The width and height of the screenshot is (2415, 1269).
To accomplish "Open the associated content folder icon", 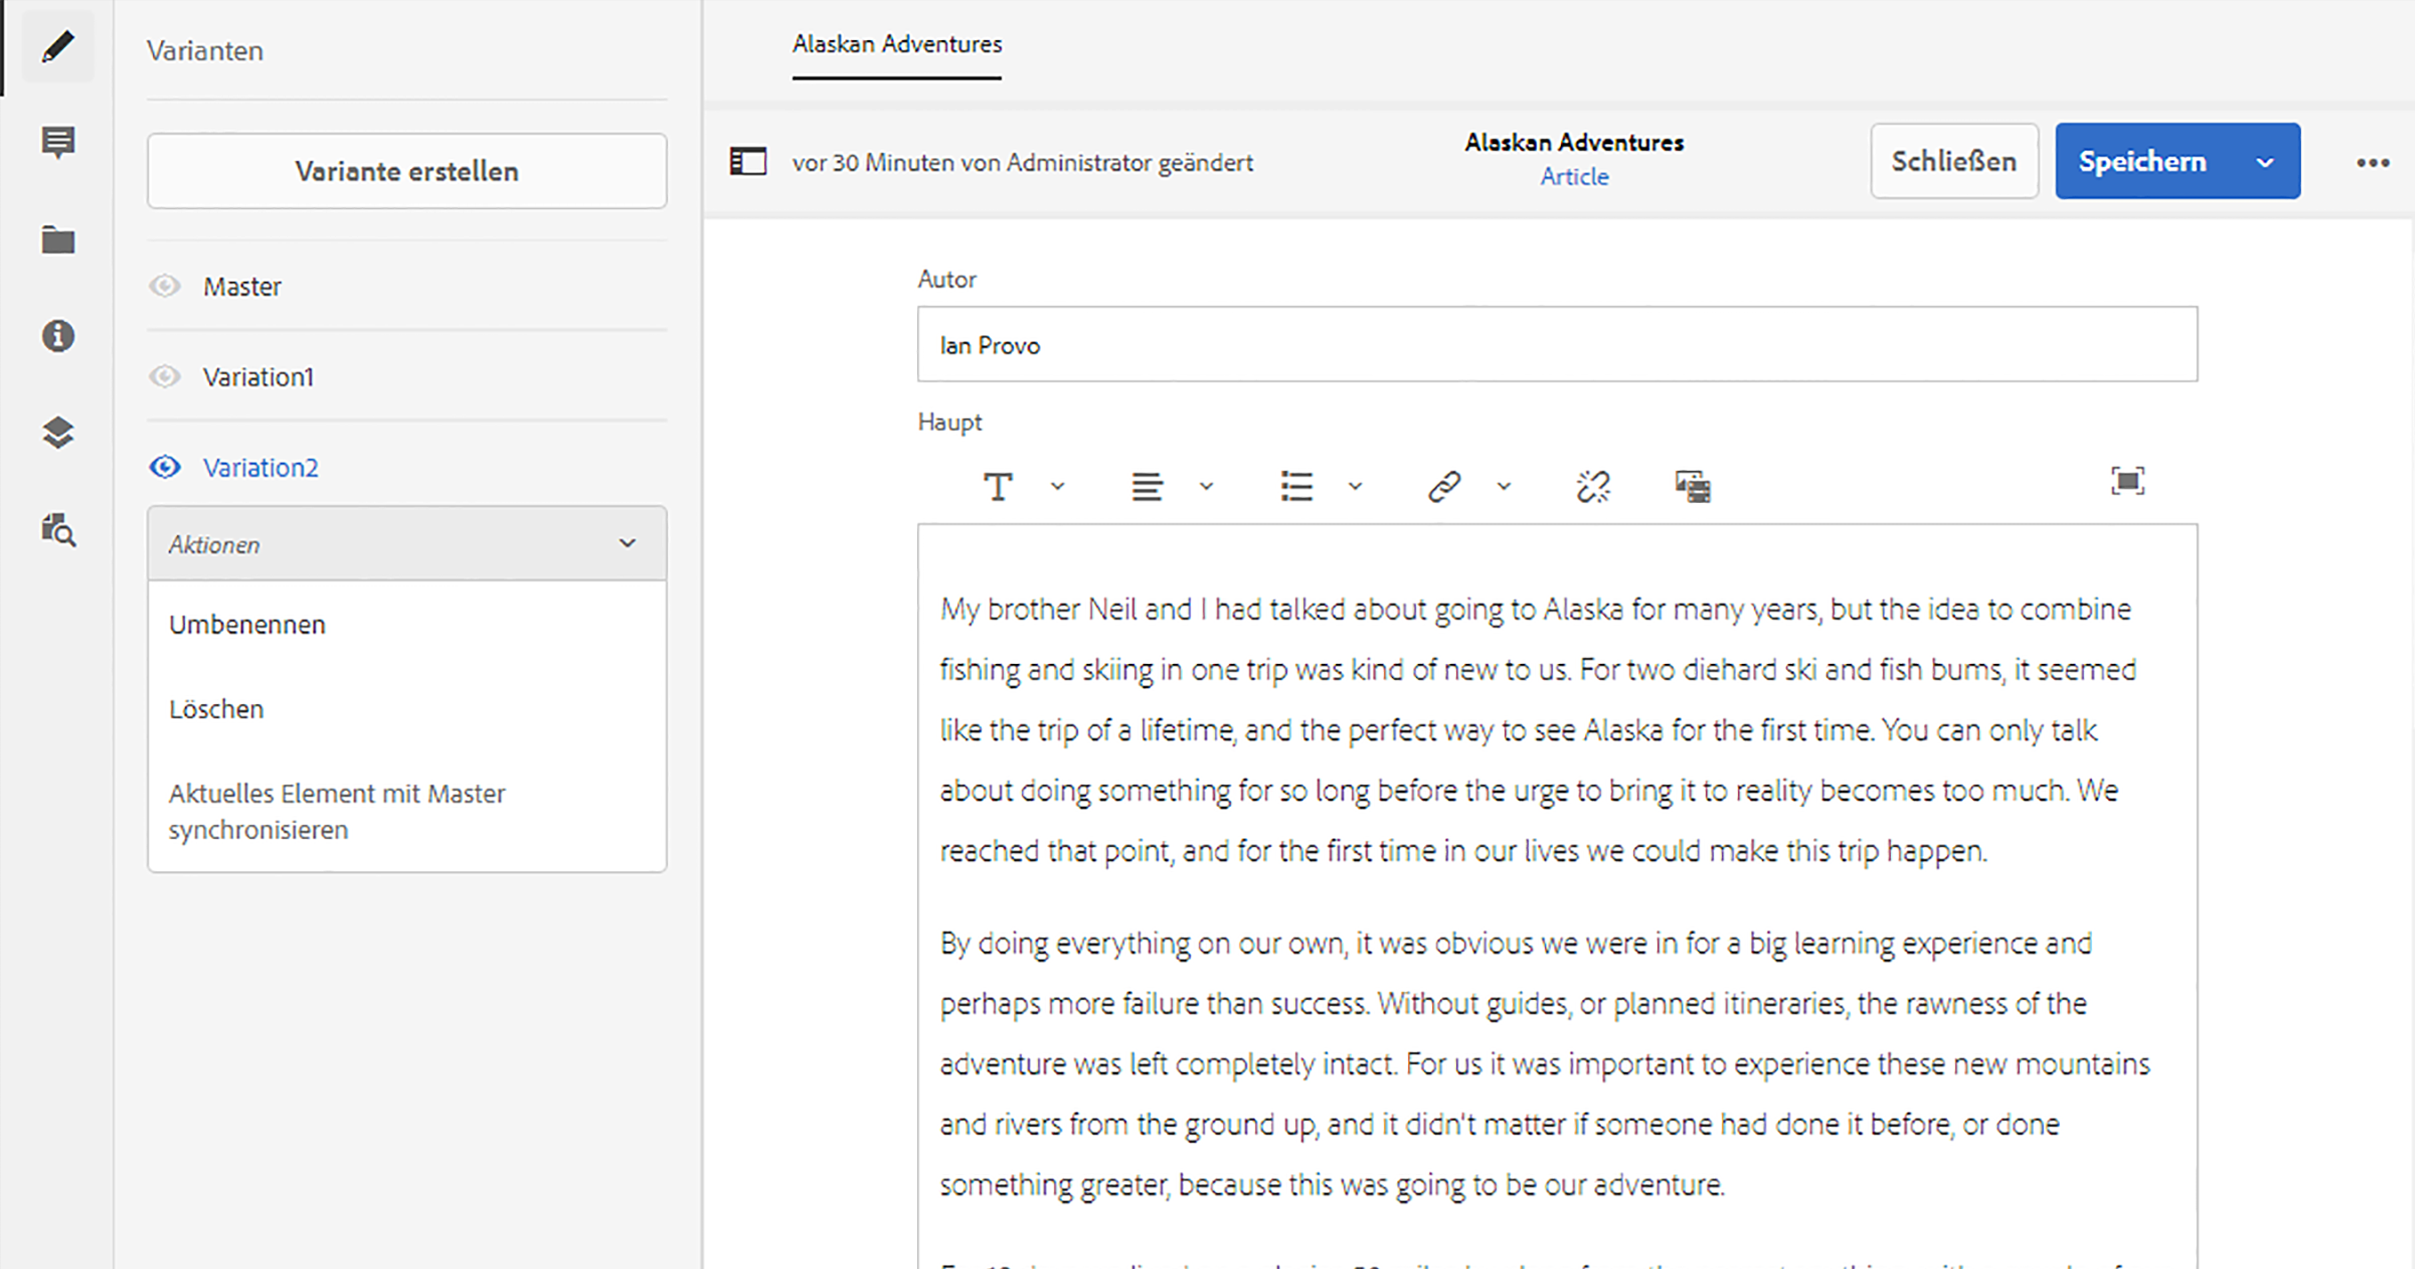I will 58,240.
